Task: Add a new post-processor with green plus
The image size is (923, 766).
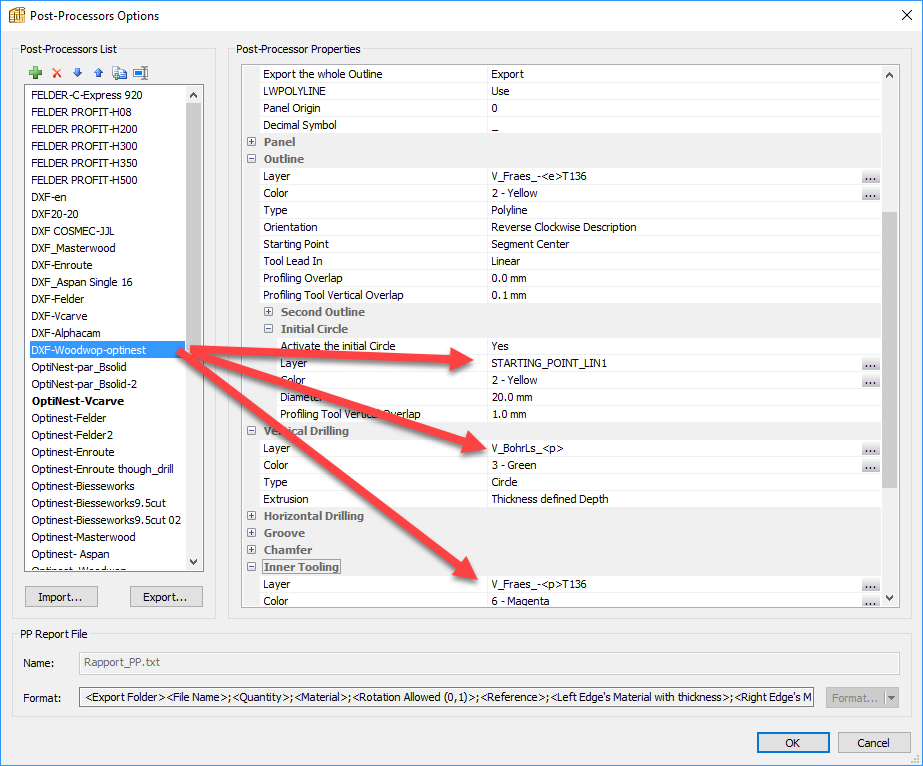Action: (x=35, y=73)
